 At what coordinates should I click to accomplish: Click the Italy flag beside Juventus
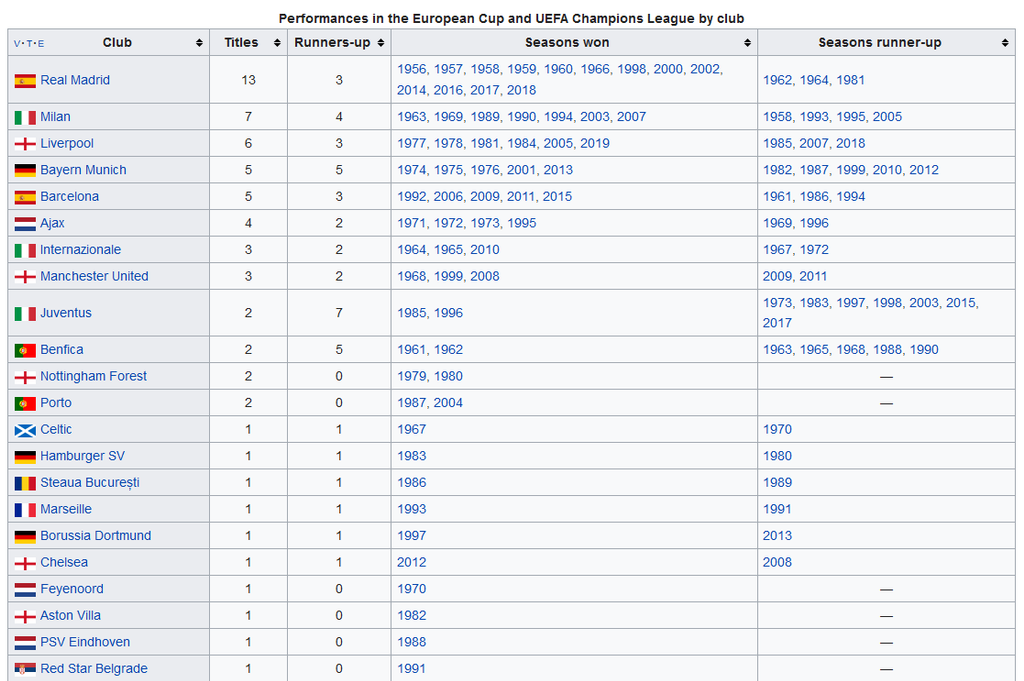25,313
